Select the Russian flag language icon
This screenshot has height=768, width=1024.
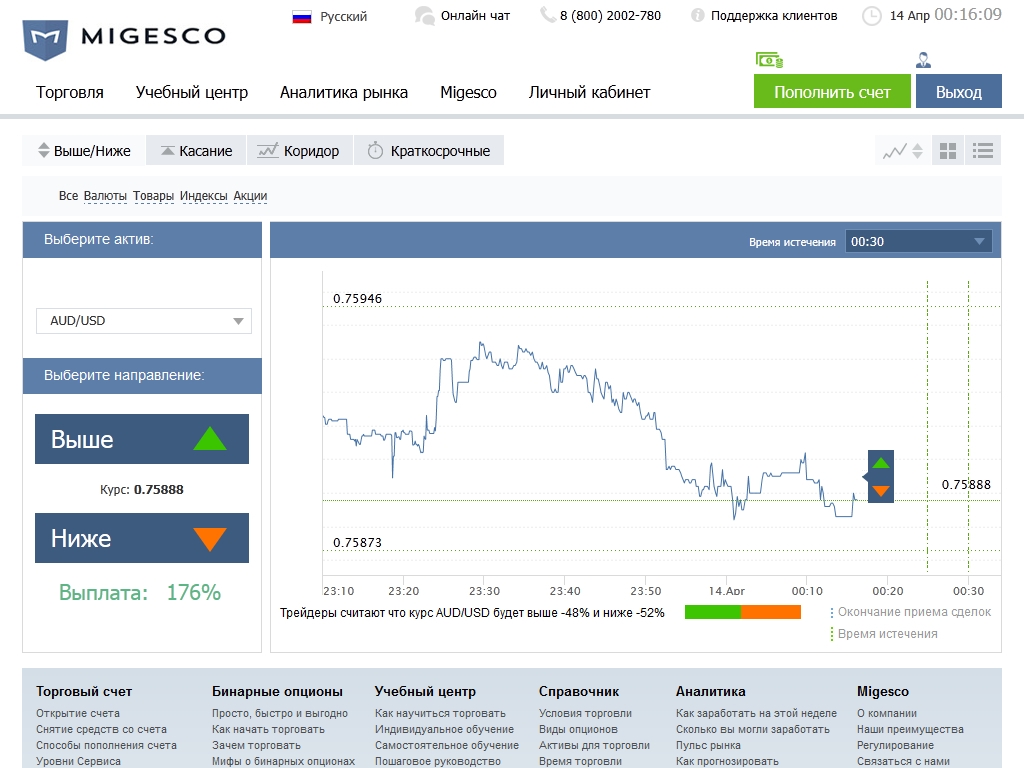click(302, 16)
